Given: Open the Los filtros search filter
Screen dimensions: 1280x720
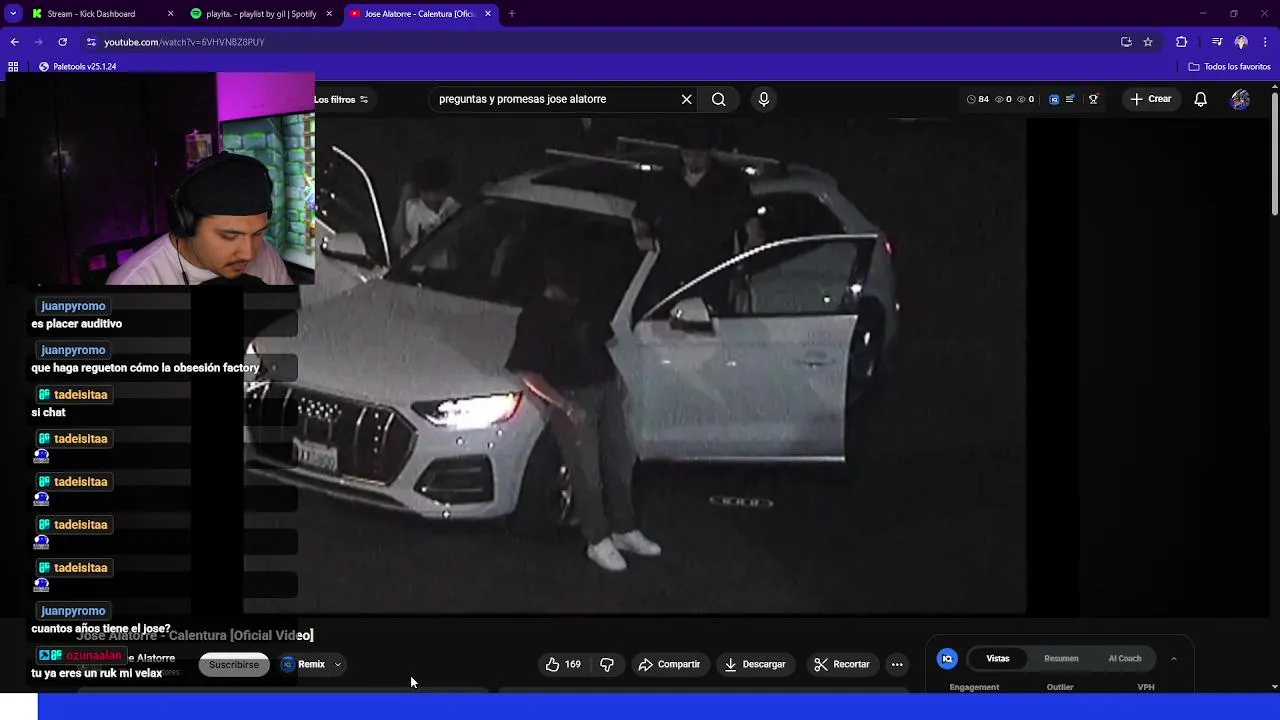Looking at the screenshot, I should [x=341, y=99].
